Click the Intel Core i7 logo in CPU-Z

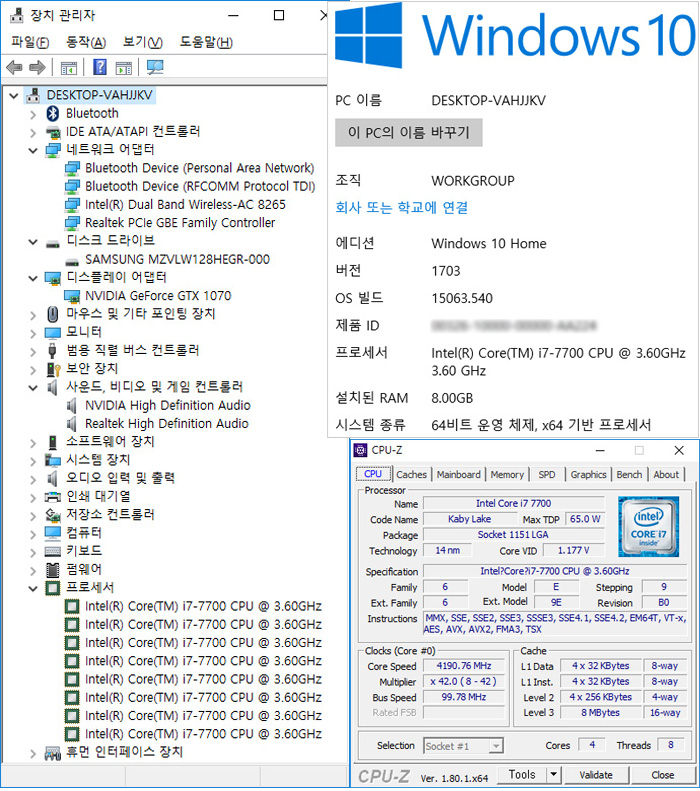coord(649,526)
